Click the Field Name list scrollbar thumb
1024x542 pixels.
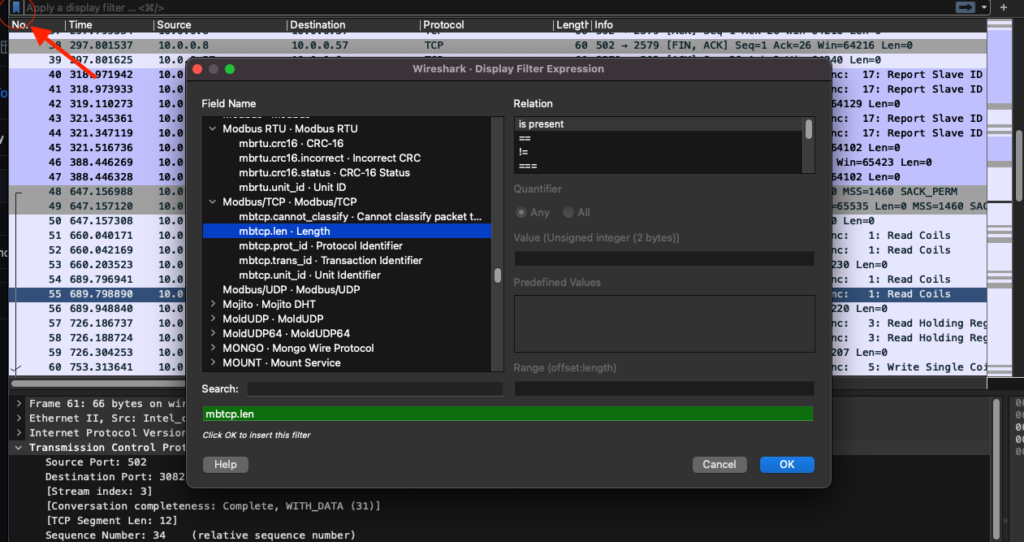[x=498, y=276]
